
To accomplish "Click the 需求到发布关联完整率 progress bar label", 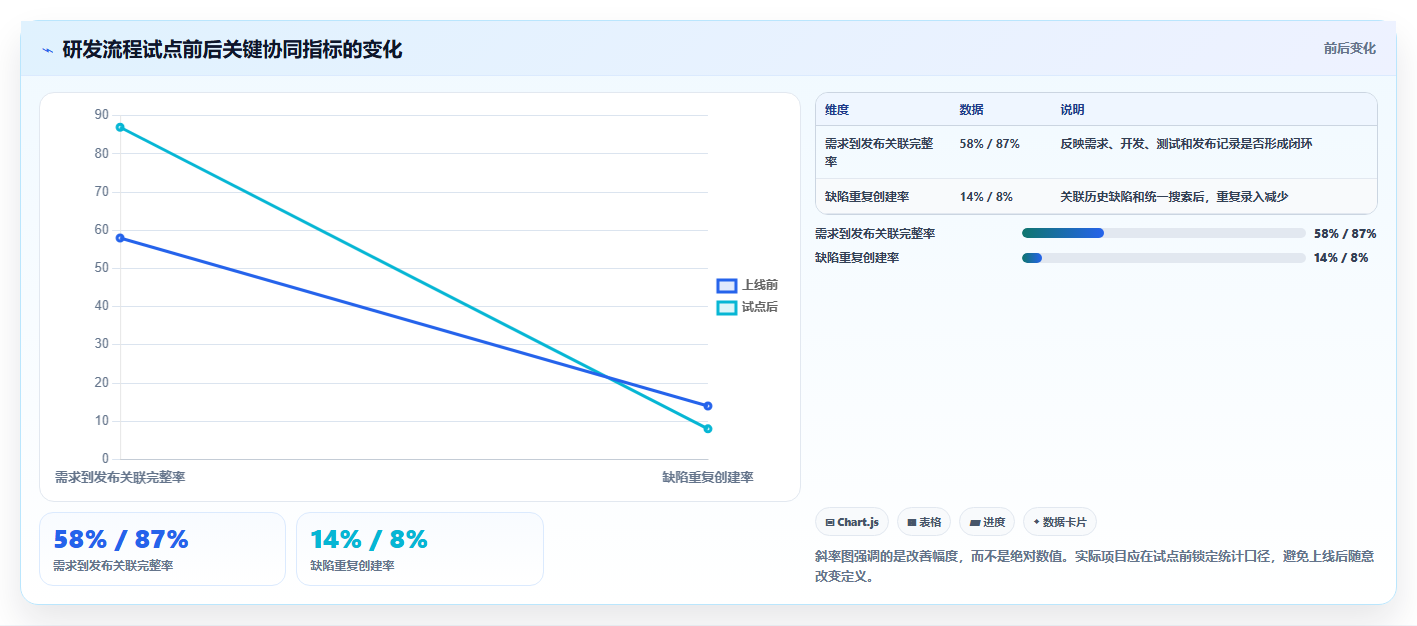I will (875, 233).
